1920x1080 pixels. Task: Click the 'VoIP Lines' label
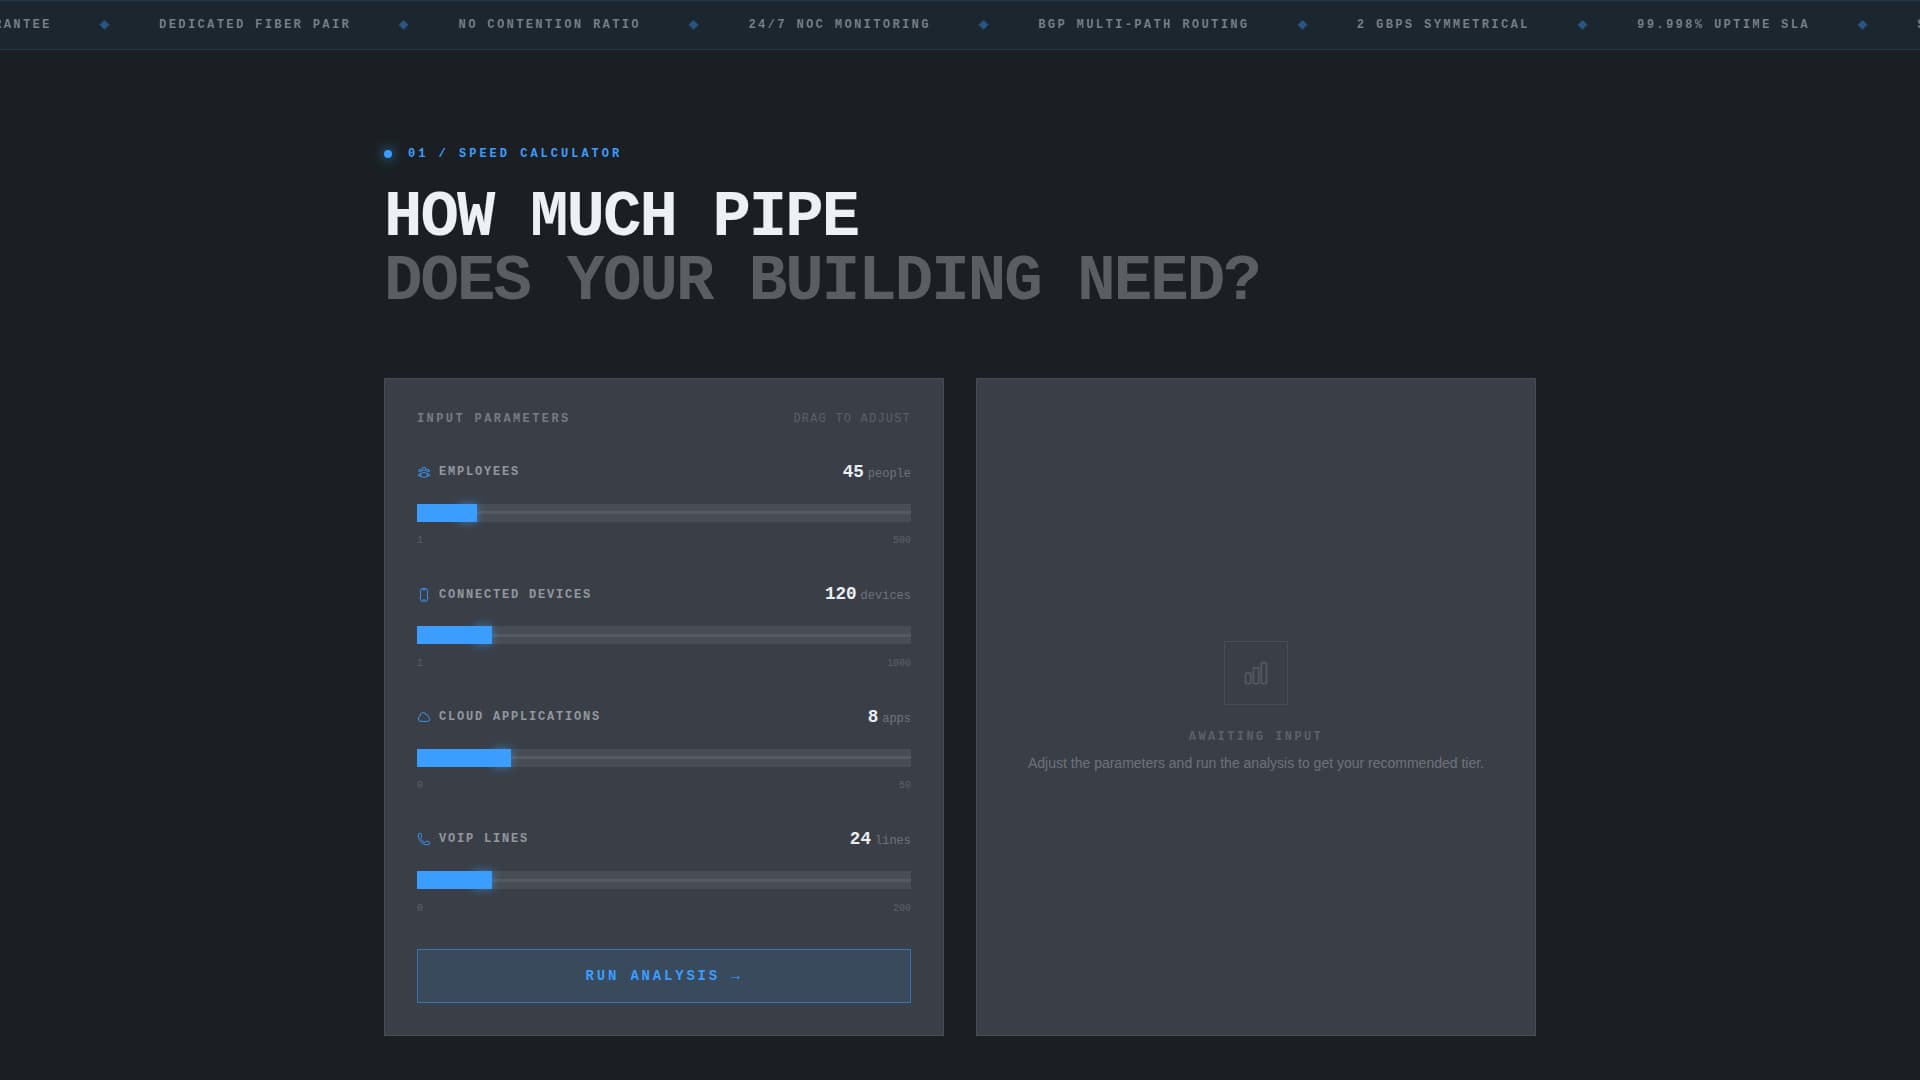tap(483, 838)
